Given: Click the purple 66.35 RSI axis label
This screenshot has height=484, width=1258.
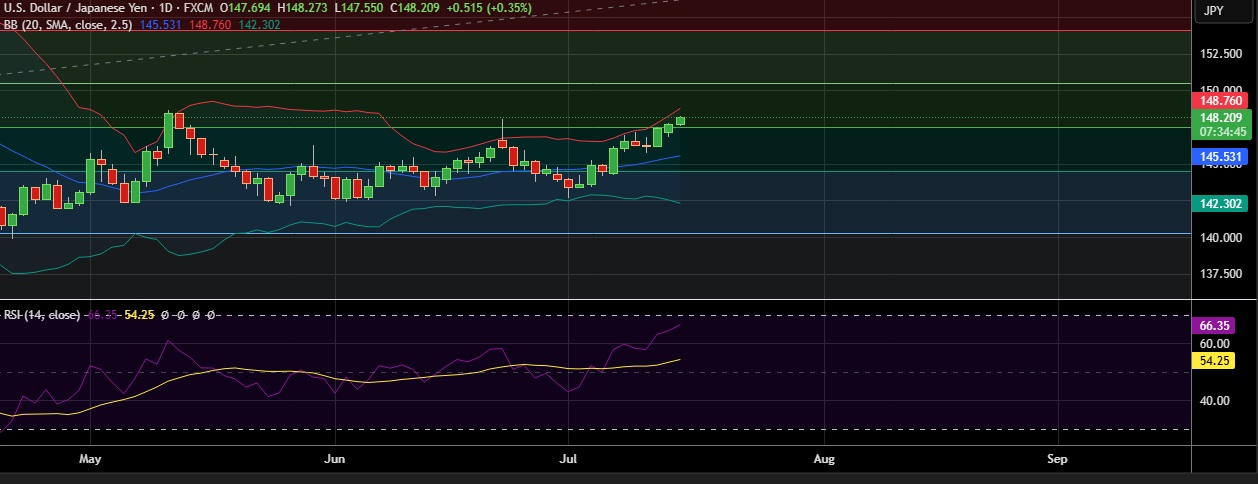Looking at the screenshot, I should pyautogui.click(x=1216, y=326).
